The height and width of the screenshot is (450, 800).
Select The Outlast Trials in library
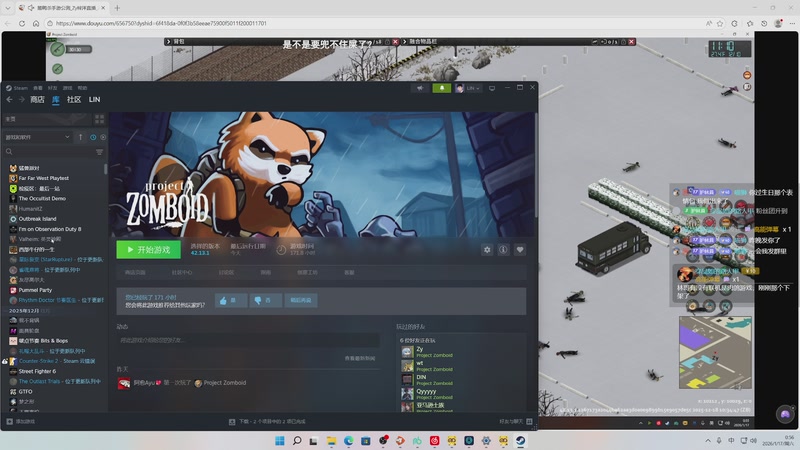tap(55, 381)
